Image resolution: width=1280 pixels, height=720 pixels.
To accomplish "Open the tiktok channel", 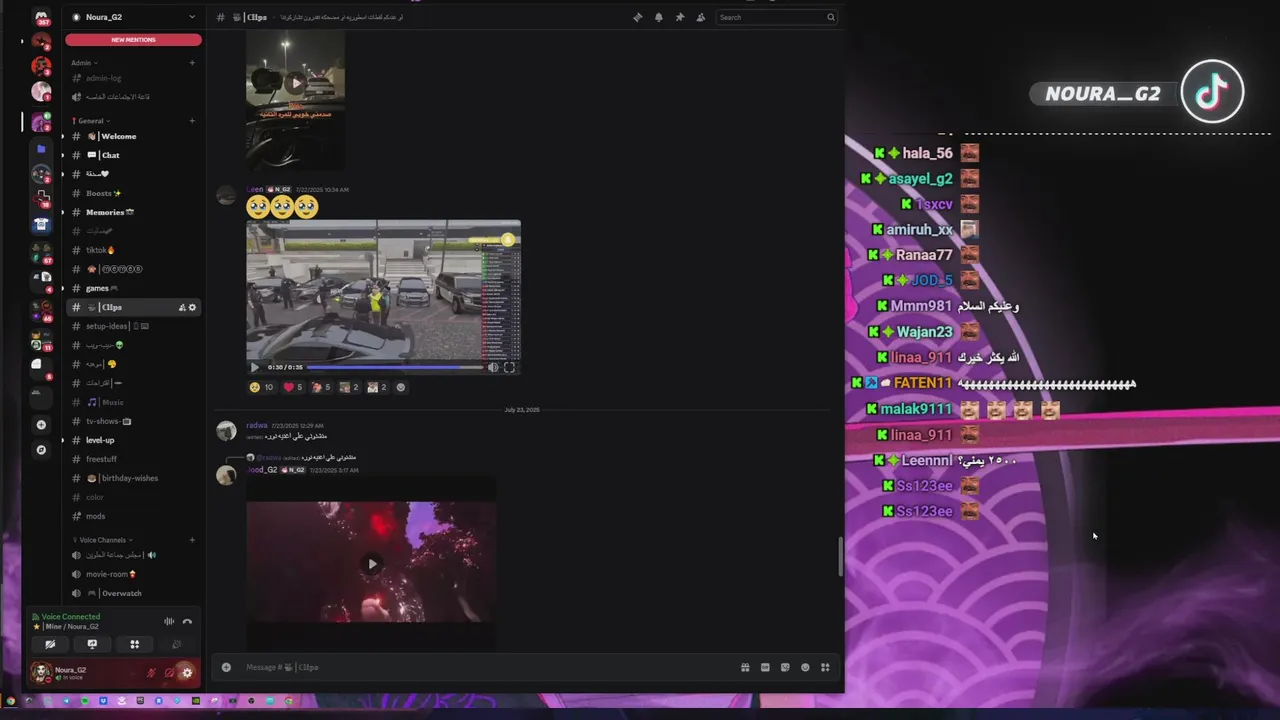I will pyautogui.click(x=133, y=250).
